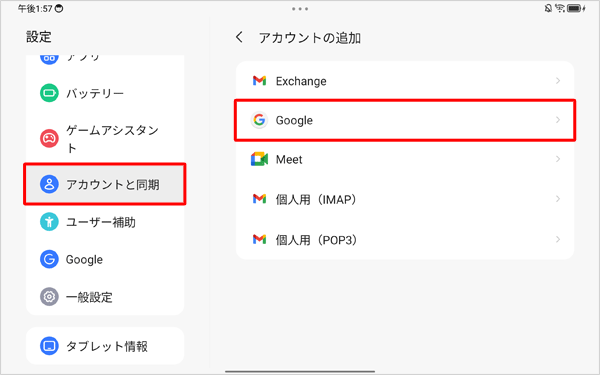Tap the muted notification bell in status bar
Viewport: 600px width, 375px height.
click(548, 8)
